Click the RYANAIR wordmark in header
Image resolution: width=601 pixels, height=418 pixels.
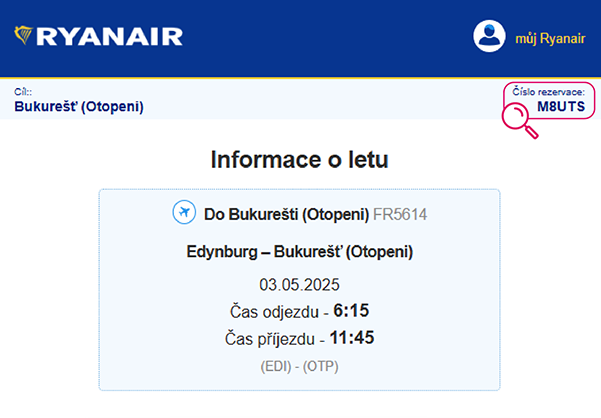[109, 36]
